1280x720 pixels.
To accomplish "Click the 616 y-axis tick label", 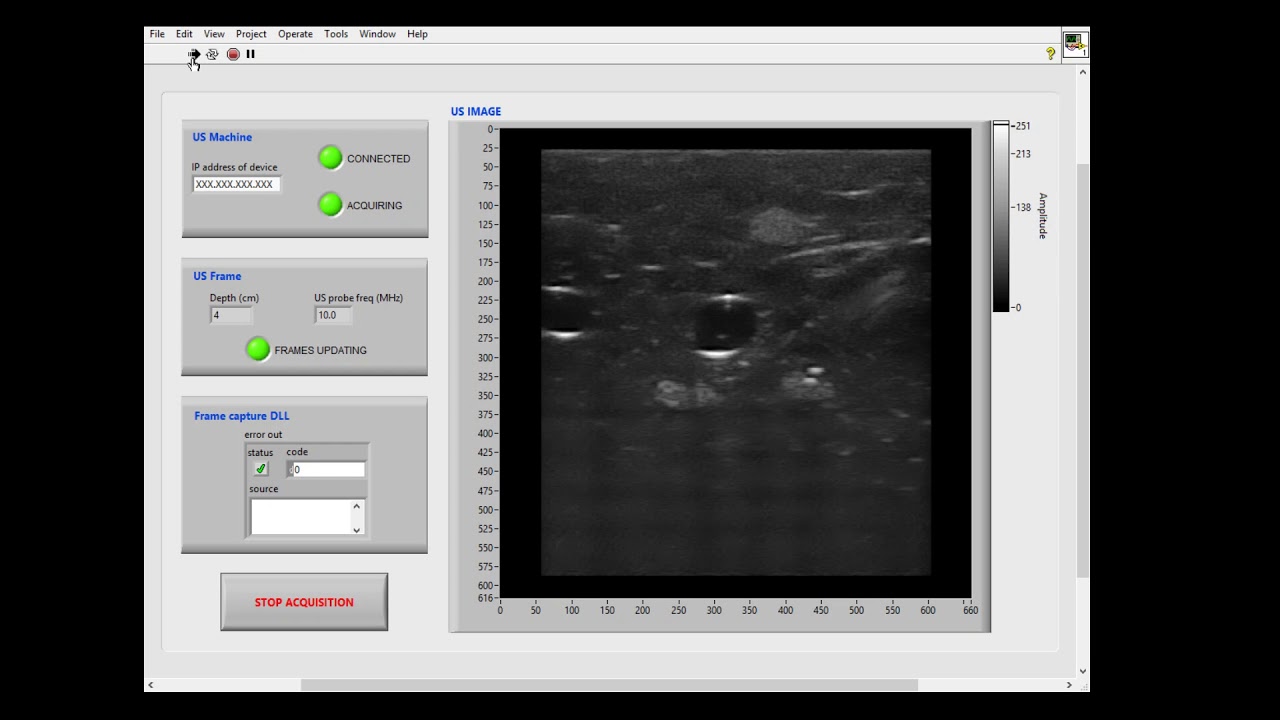I will point(485,598).
